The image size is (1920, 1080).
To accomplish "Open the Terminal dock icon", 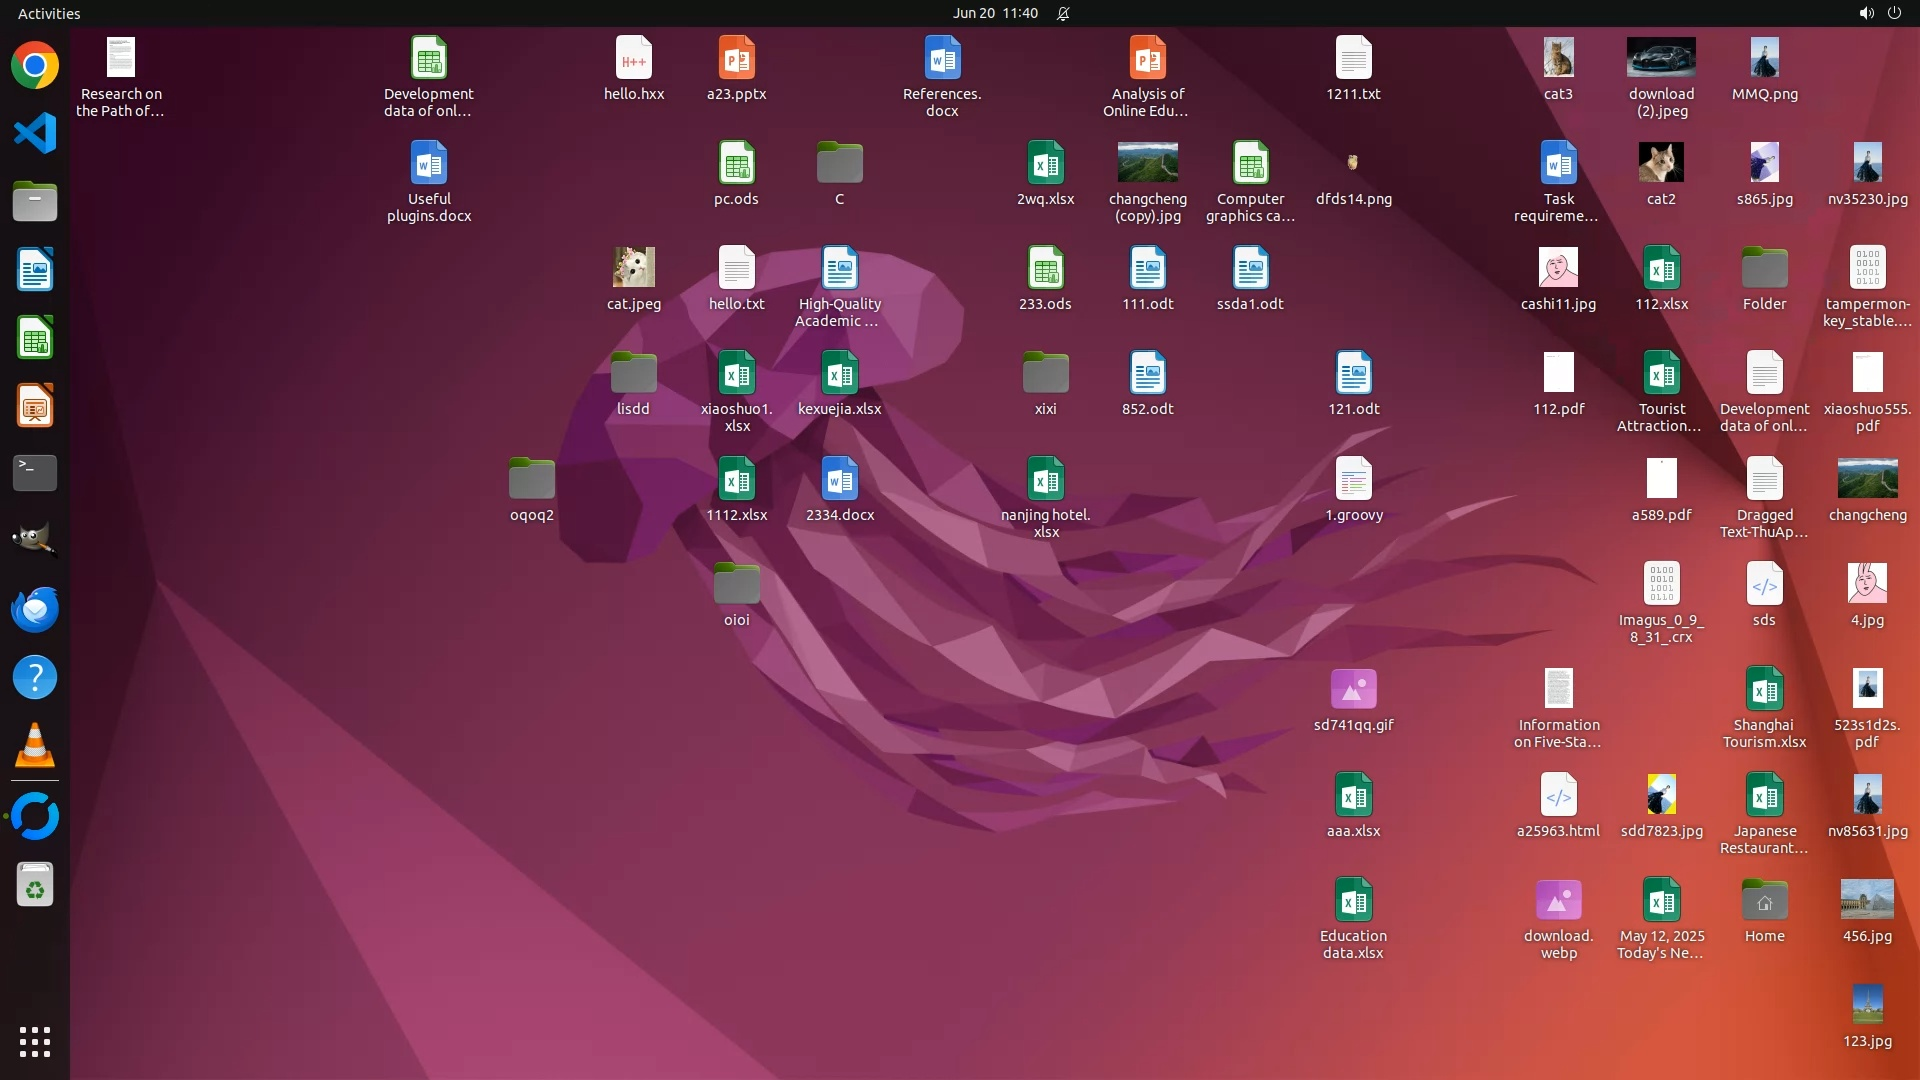I will pyautogui.click(x=35, y=473).
